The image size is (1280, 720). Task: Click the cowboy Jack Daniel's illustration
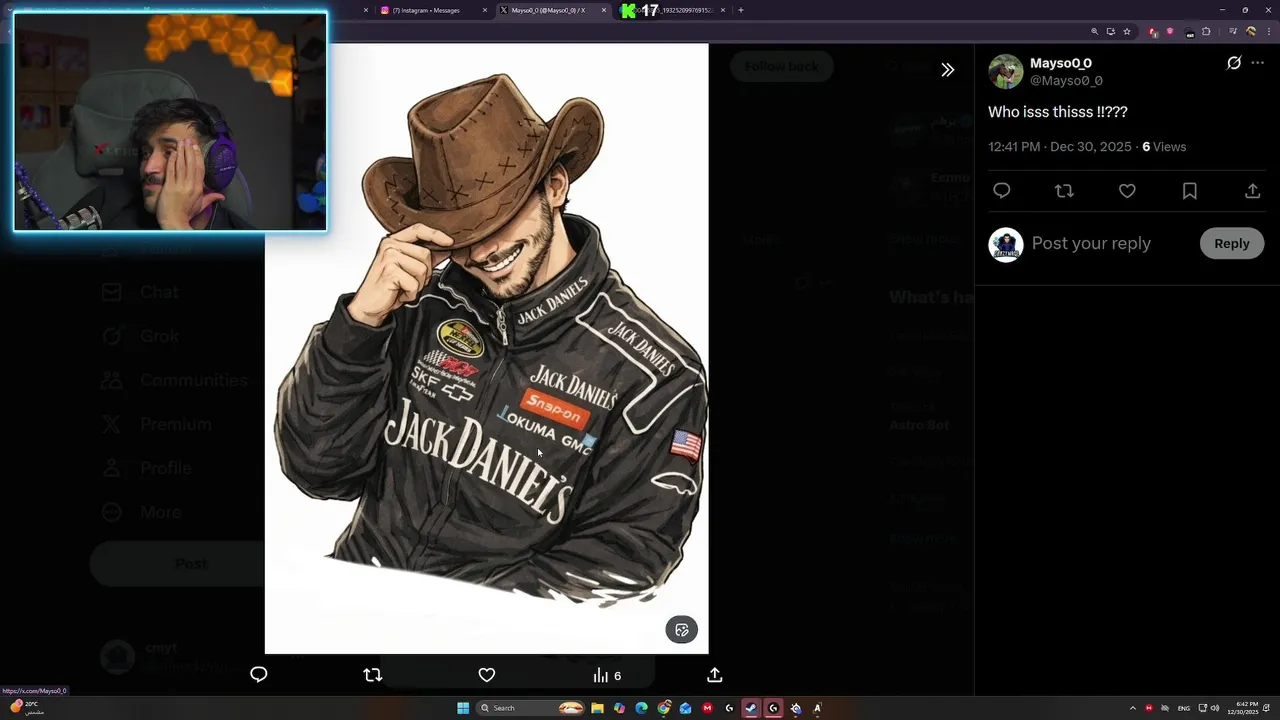tap(487, 348)
